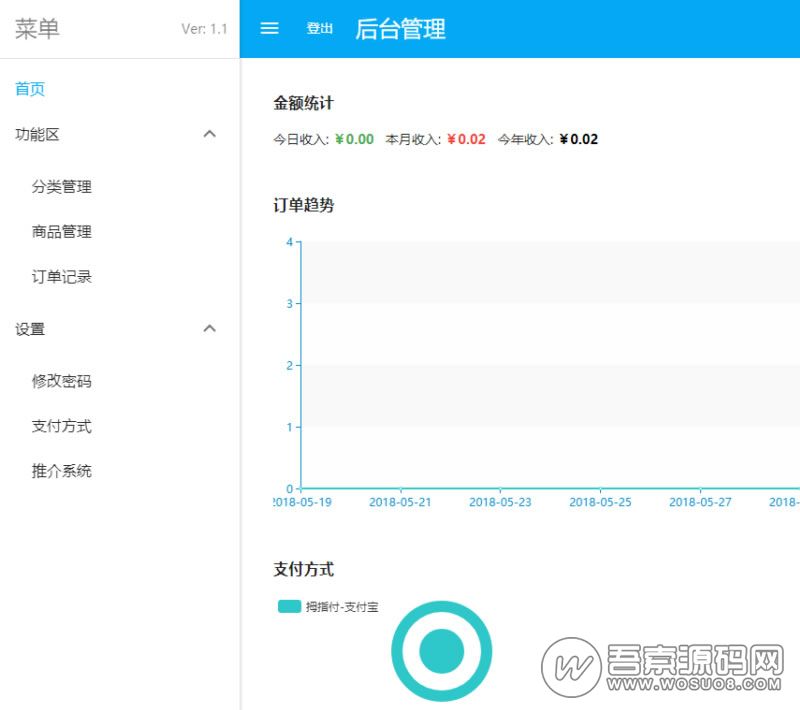Open the 首页 home page
800x710 pixels.
pyautogui.click(x=30, y=89)
